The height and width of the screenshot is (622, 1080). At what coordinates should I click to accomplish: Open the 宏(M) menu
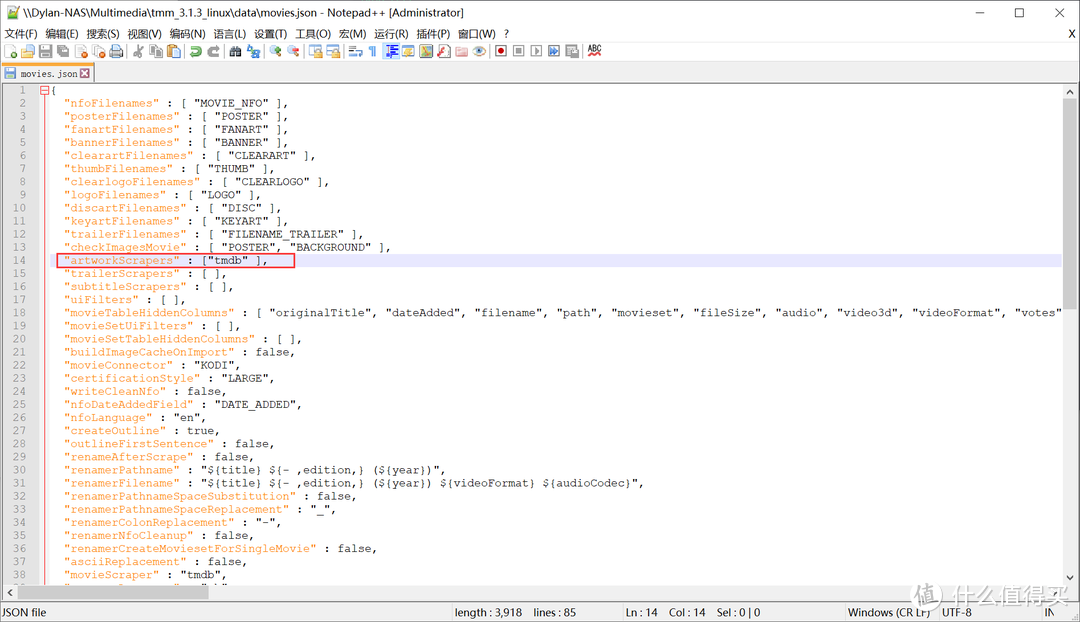[353, 34]
